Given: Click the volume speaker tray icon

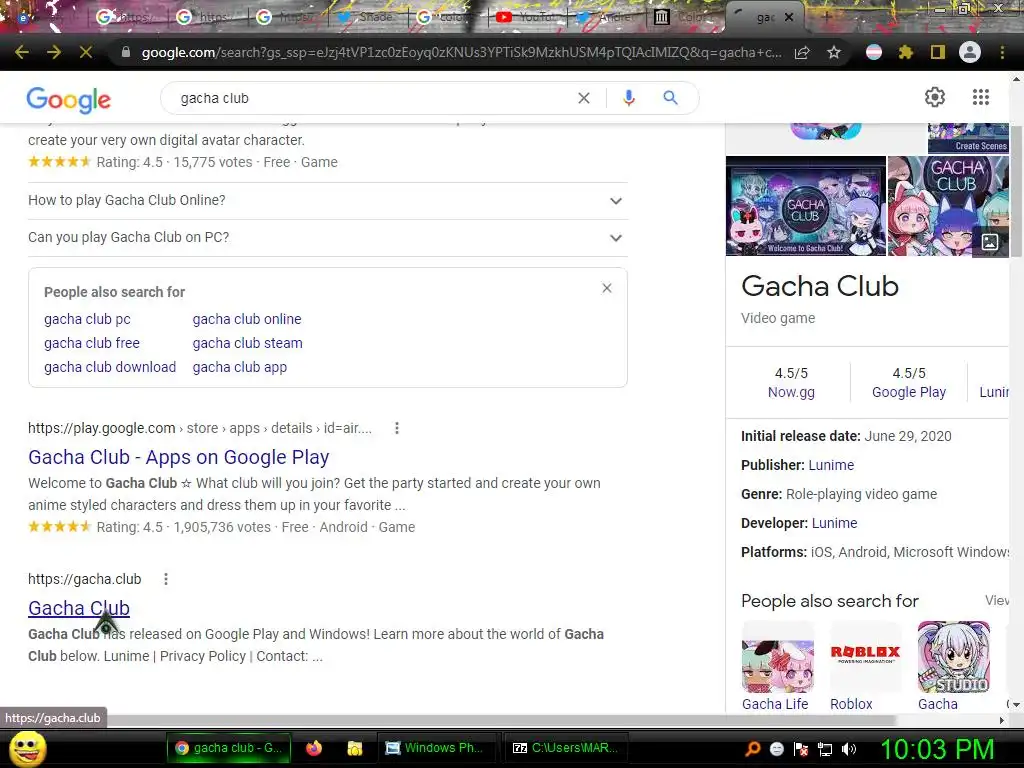Looking at the screenshot, I should 849,749.
